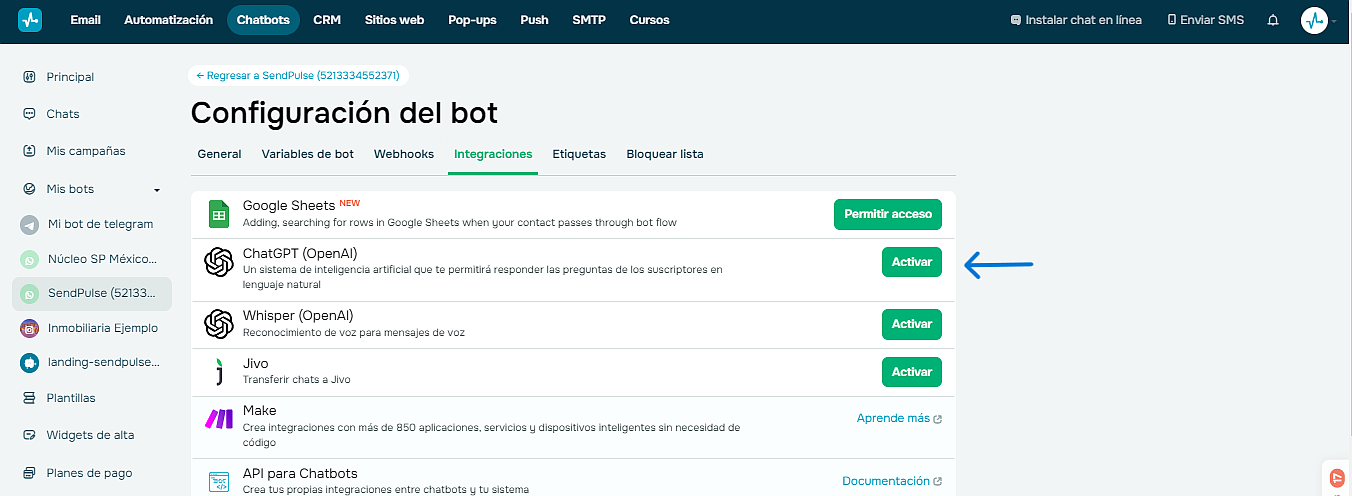1352x496 pixels.
Task: Click the external link icon beside Aprende más
Action: pyautogui.click(x=937, y=419)
